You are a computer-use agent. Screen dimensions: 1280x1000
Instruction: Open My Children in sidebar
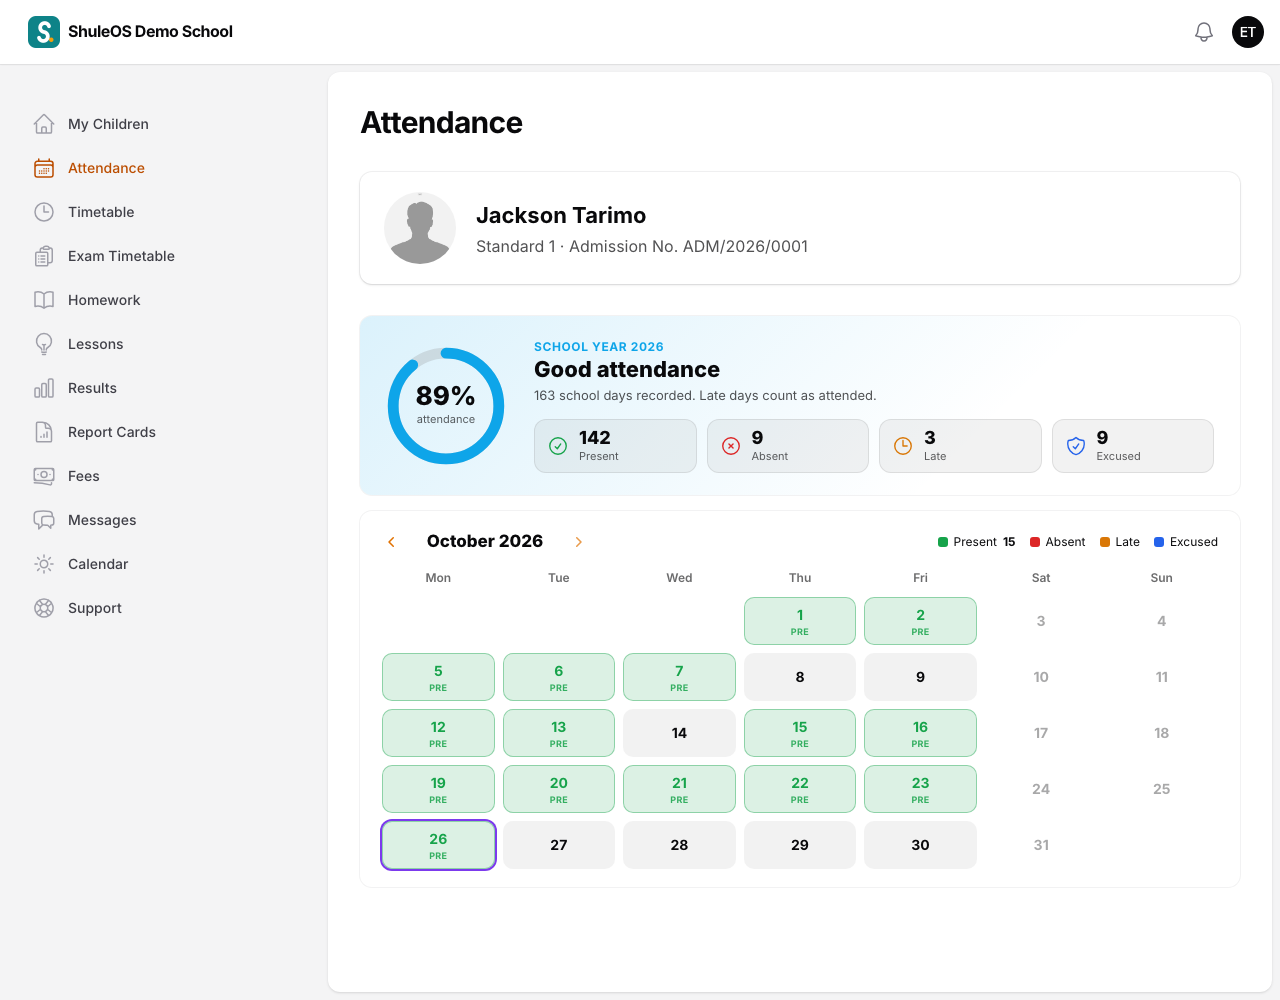[108, 124]
